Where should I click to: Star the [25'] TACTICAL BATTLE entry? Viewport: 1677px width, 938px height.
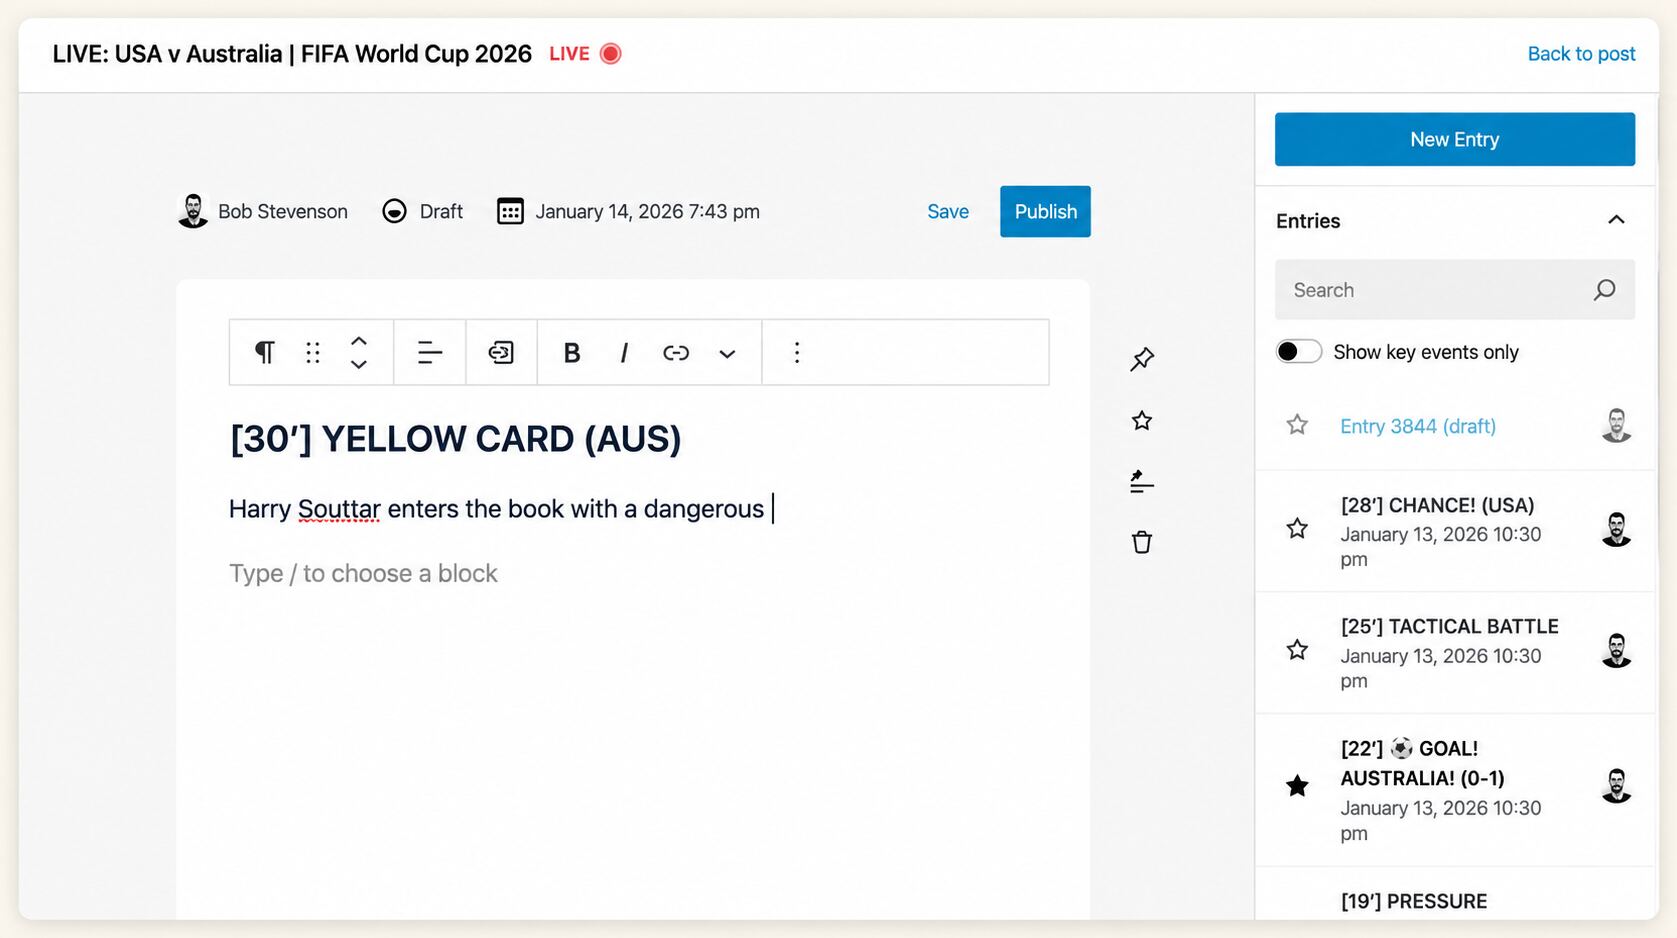pos(1297,650)
